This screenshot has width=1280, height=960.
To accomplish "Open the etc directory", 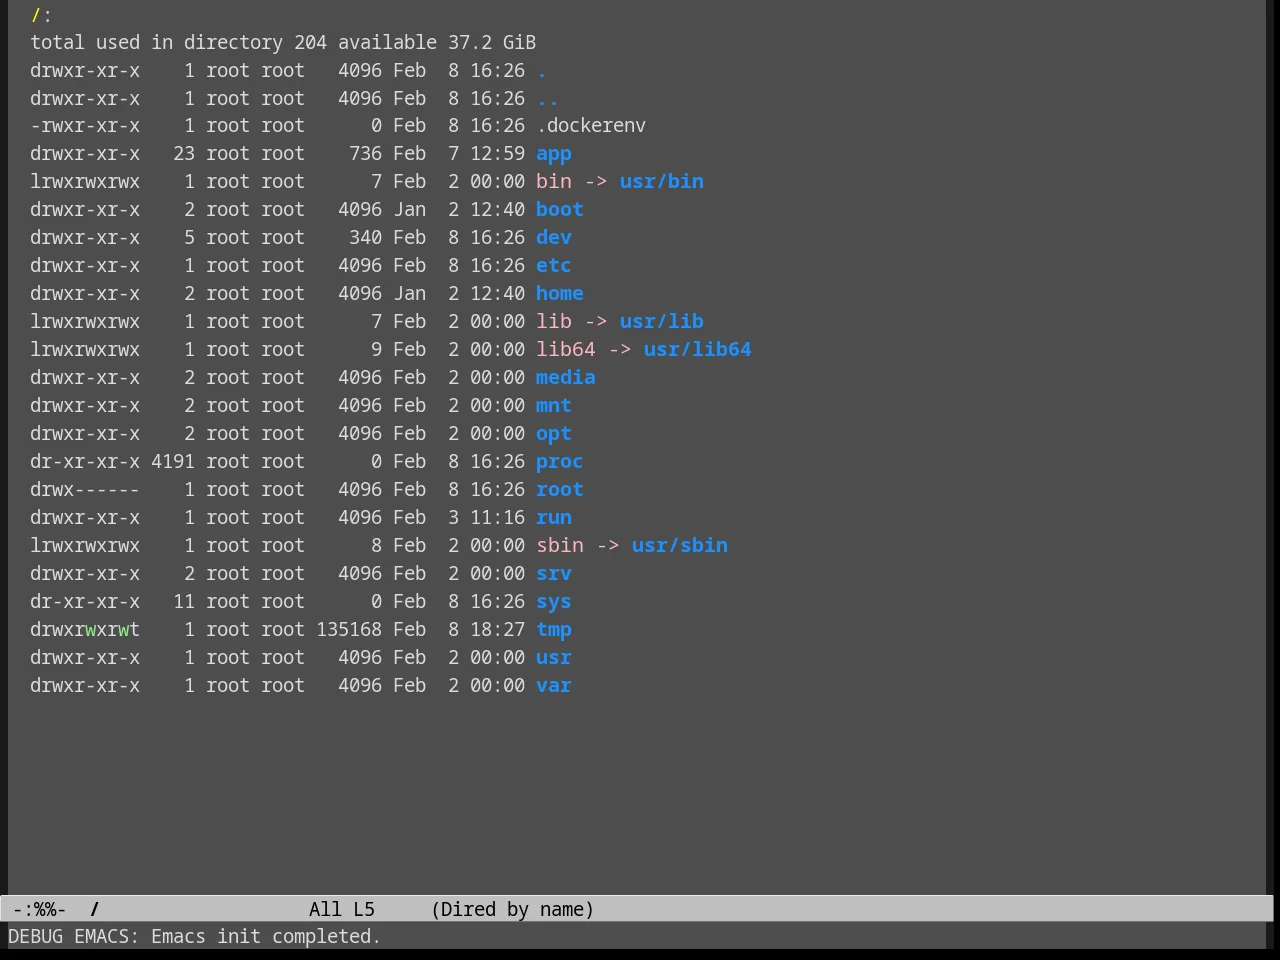I will (553, 266).
